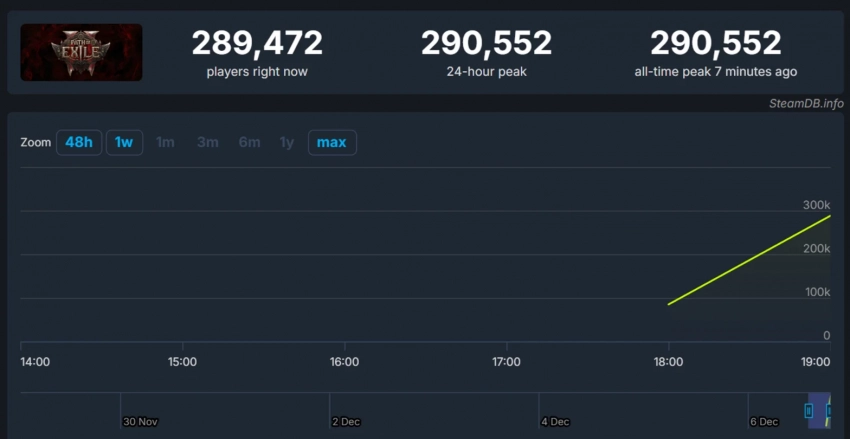Click the start of the yellow-green line at 18:00

[x=668, y=304]
